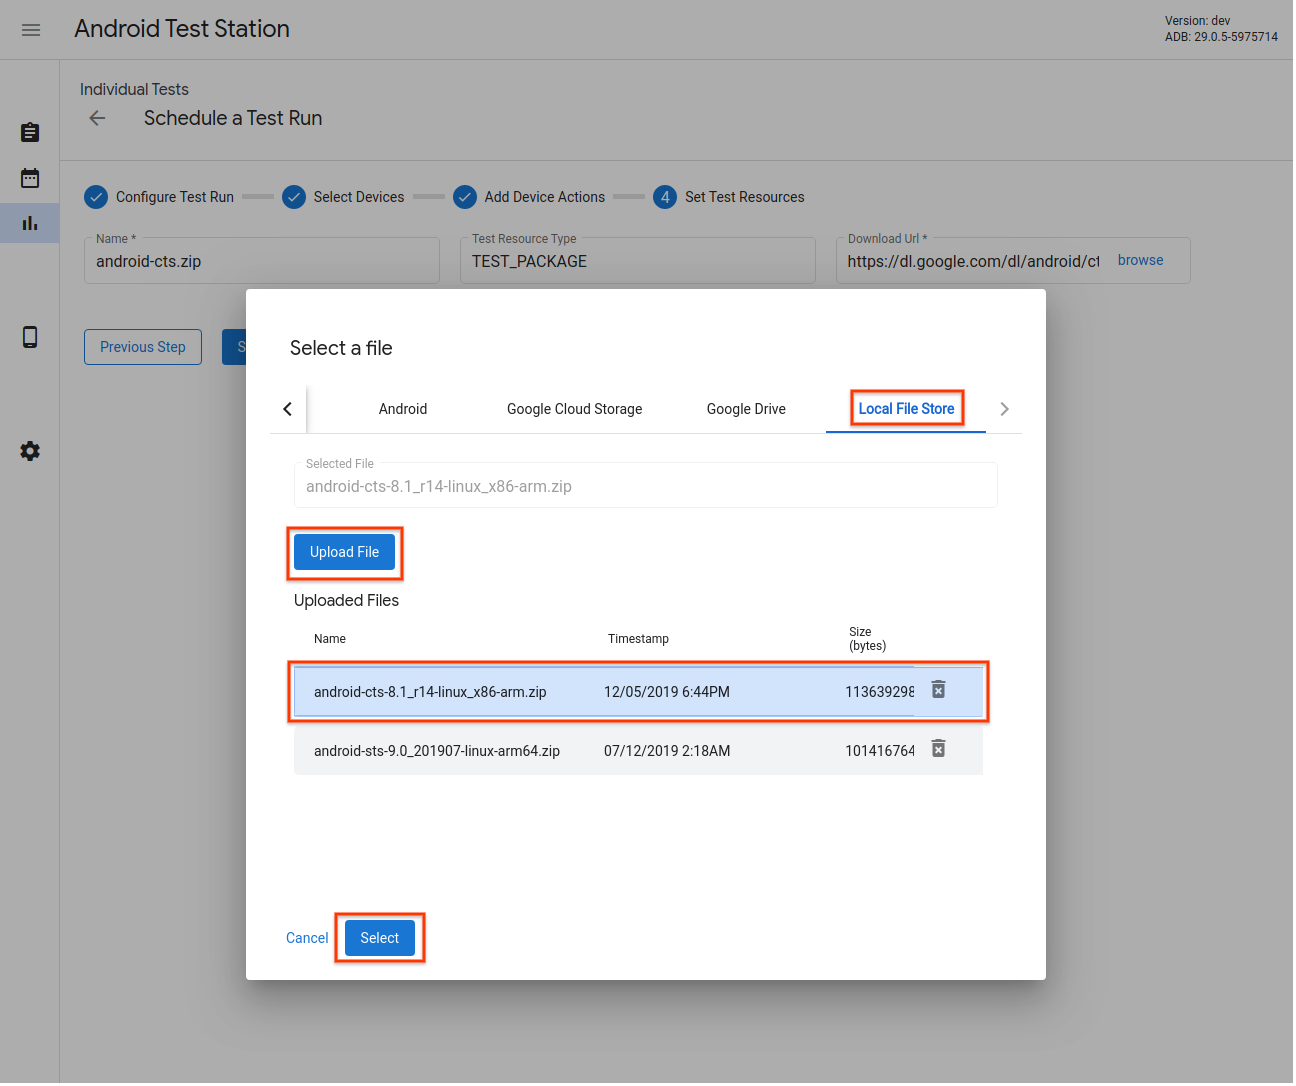This screenshot has width=1296, height=1086.
Task: Open the Devices phone icon in sidebar
Action: [29, 337]
